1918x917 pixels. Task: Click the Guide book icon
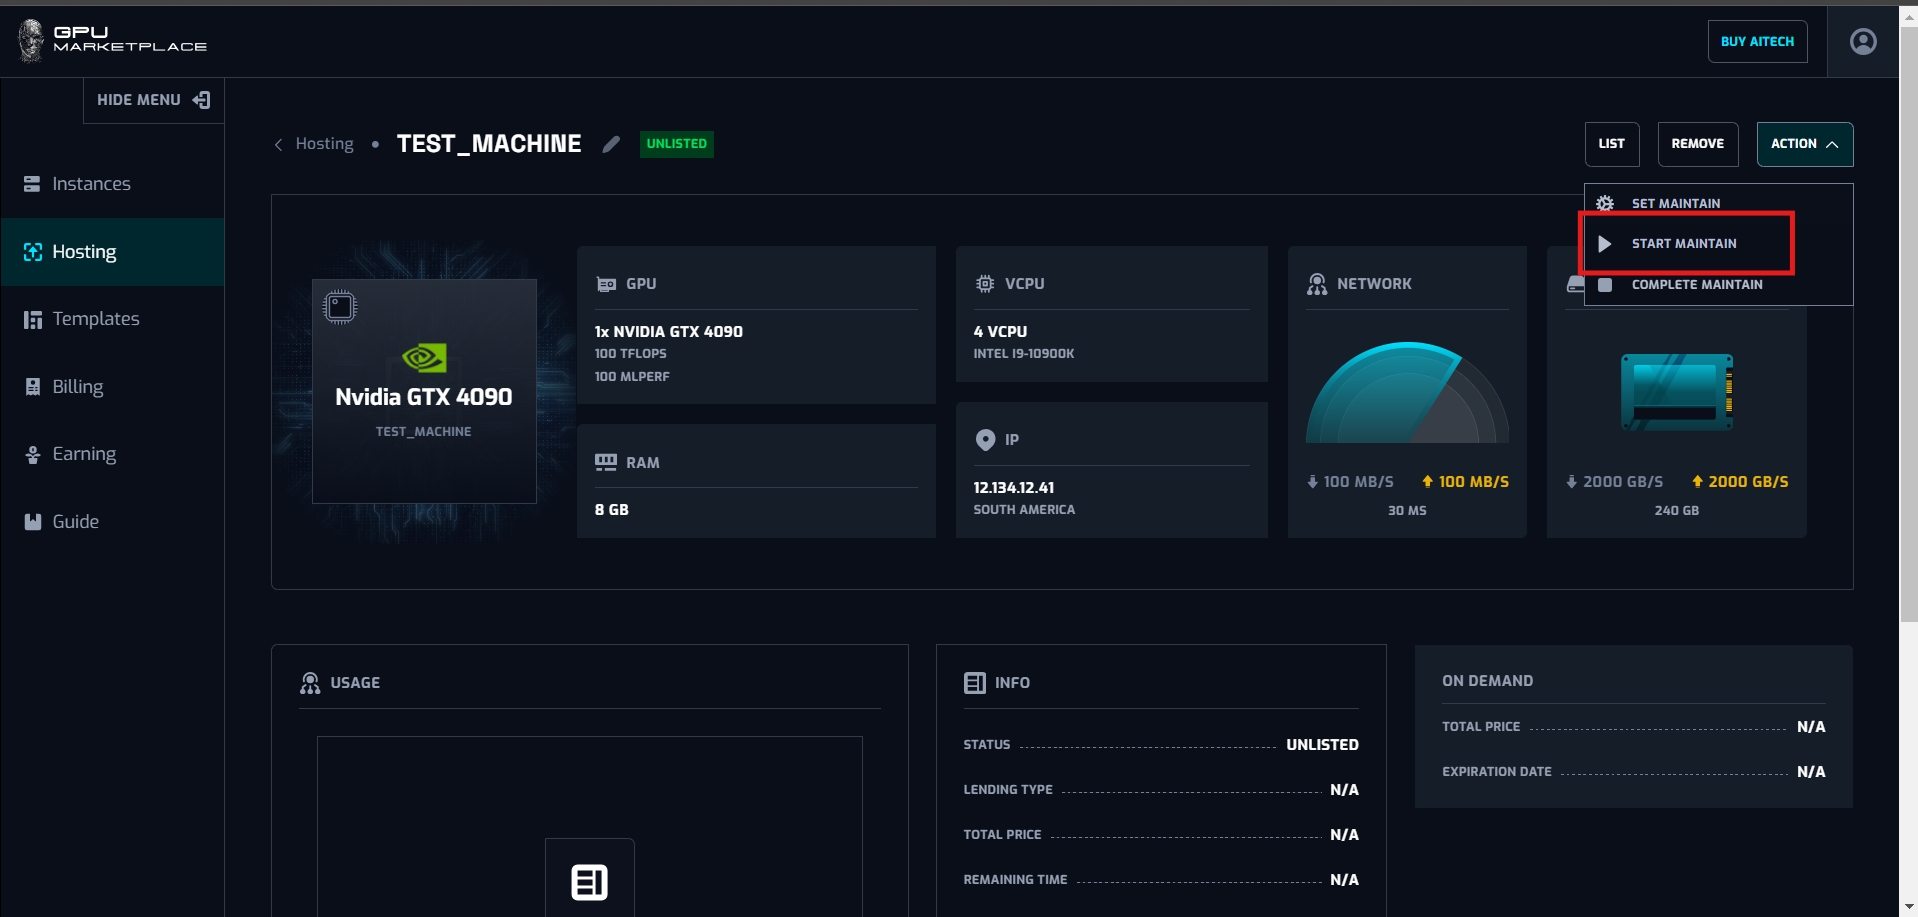[32, 522]
